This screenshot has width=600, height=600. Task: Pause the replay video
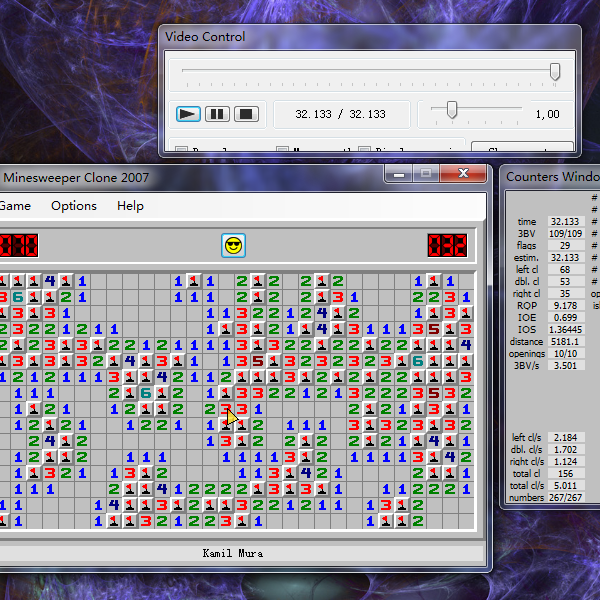[217, 114]
